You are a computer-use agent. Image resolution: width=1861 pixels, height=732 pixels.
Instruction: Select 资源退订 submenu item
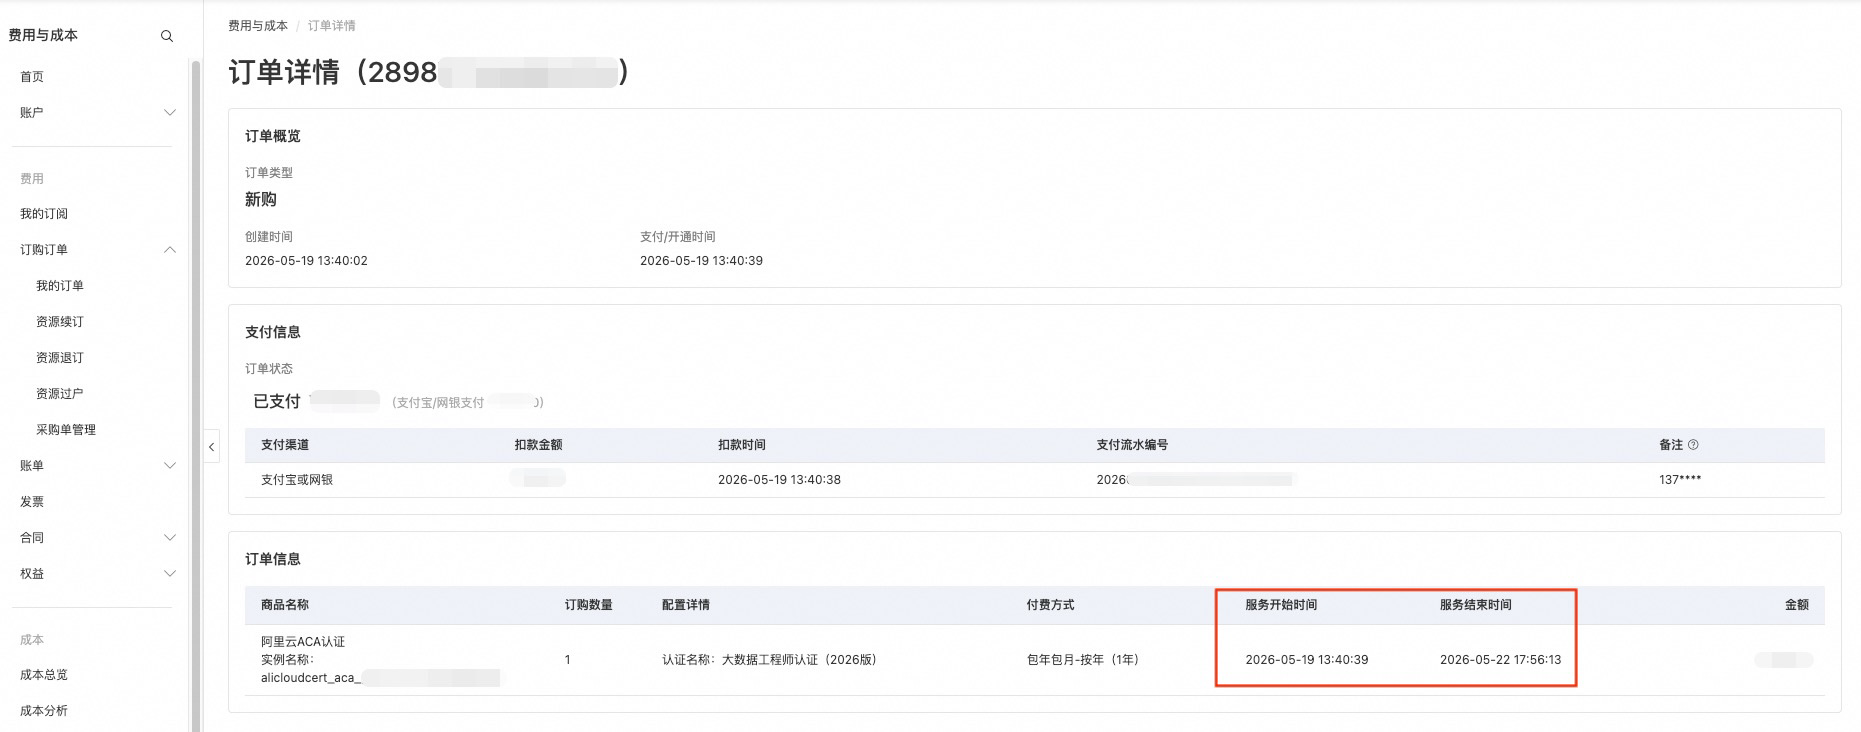[x=60, y=358]
